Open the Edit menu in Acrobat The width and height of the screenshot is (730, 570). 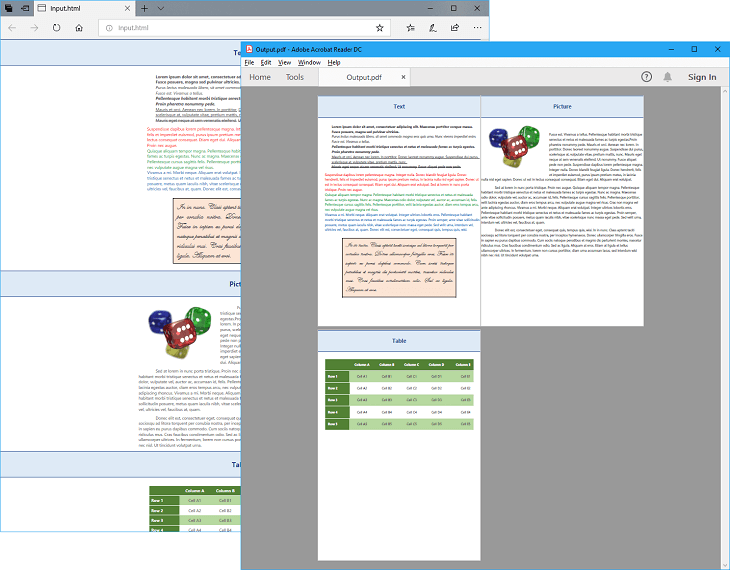tap(266, 62)
